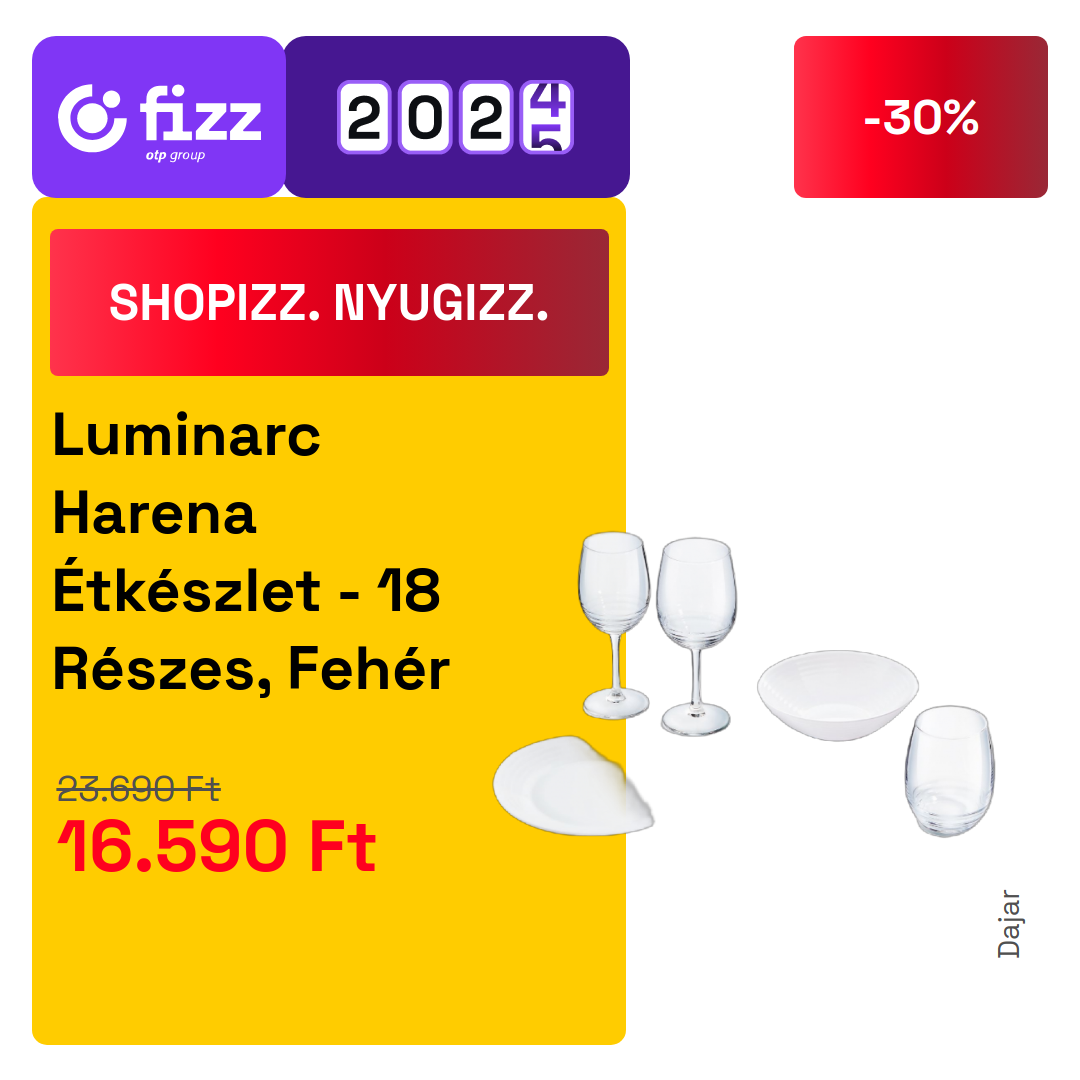Open the Luminarc Harena product title
Image resolution: width=1080 pixels, height=1080 pixels.
pyautogui.click(x=251, y=552)
